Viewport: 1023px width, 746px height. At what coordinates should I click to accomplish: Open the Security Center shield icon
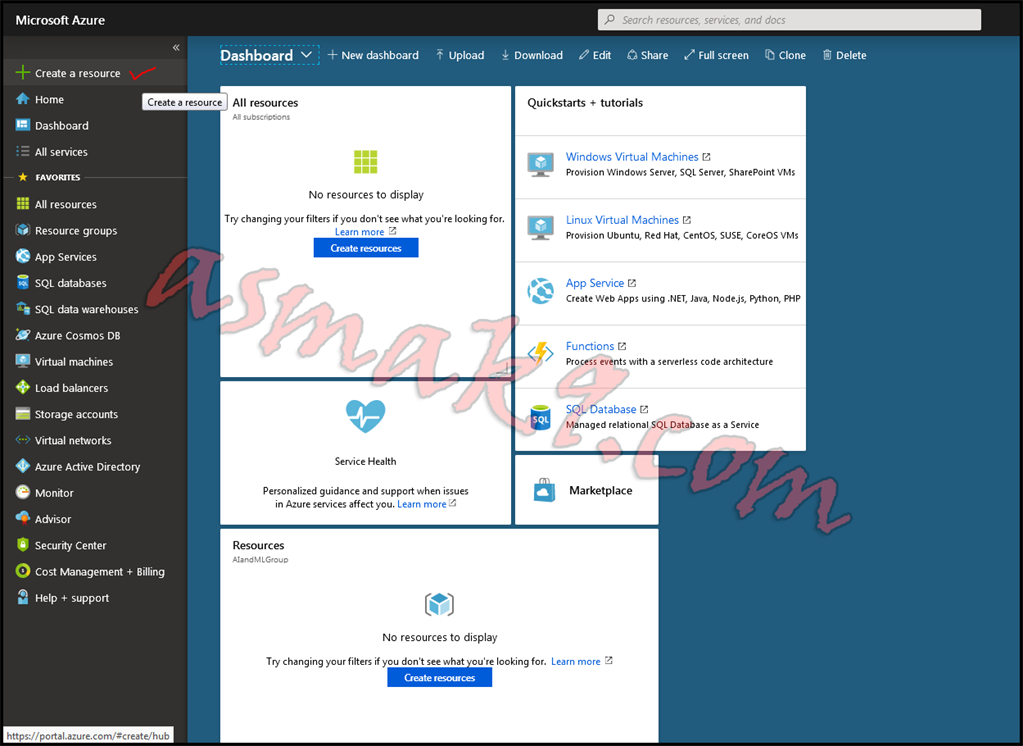(x=23, y=544)
